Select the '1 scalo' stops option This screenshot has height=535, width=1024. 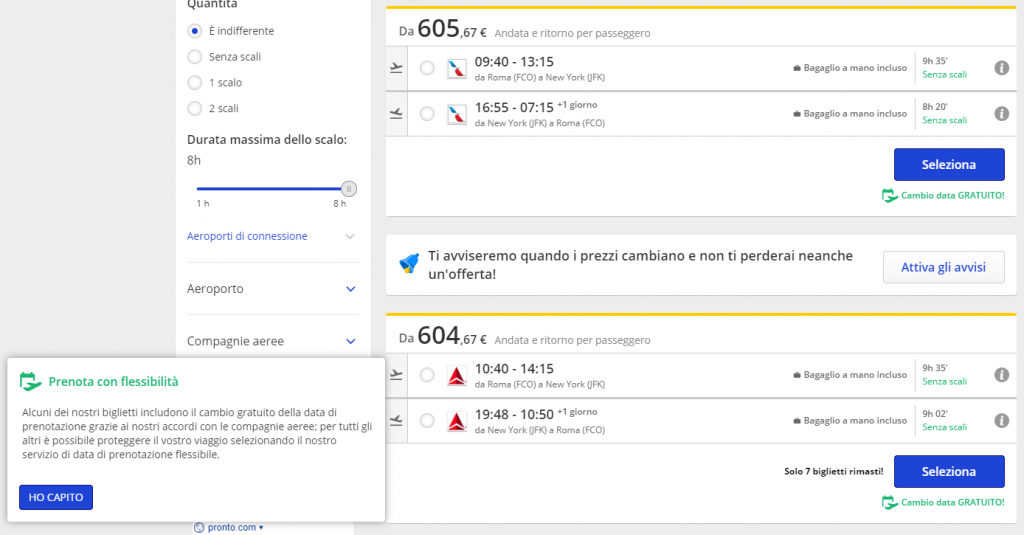195,83
